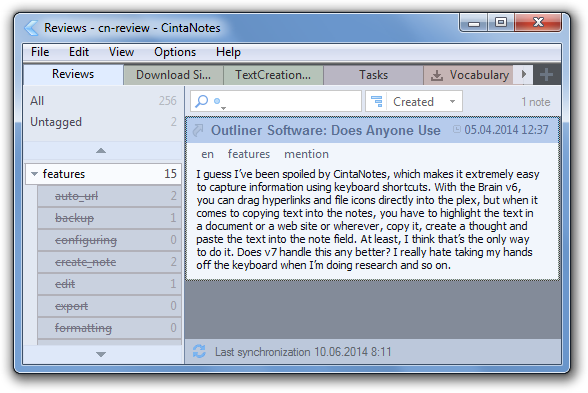Switch to the Tasks tab
The height and width of the screenshot is (393, 588).
click(x=373, y=75)
